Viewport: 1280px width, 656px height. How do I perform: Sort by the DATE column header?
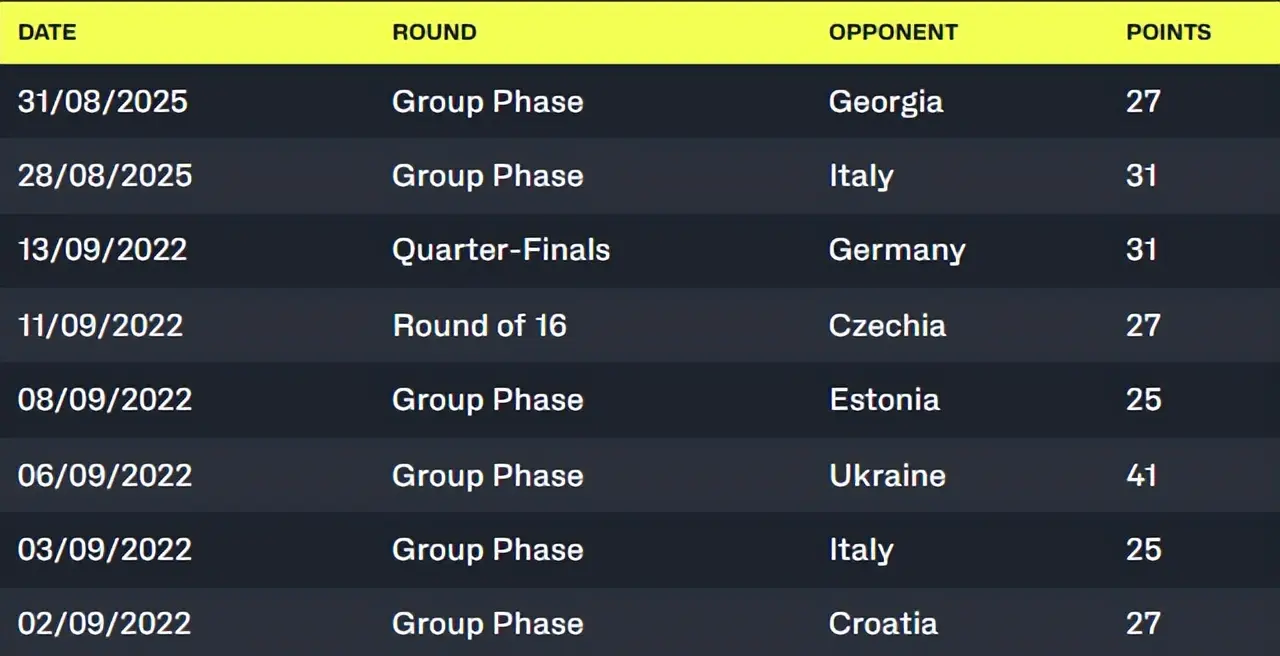[47, 32]
